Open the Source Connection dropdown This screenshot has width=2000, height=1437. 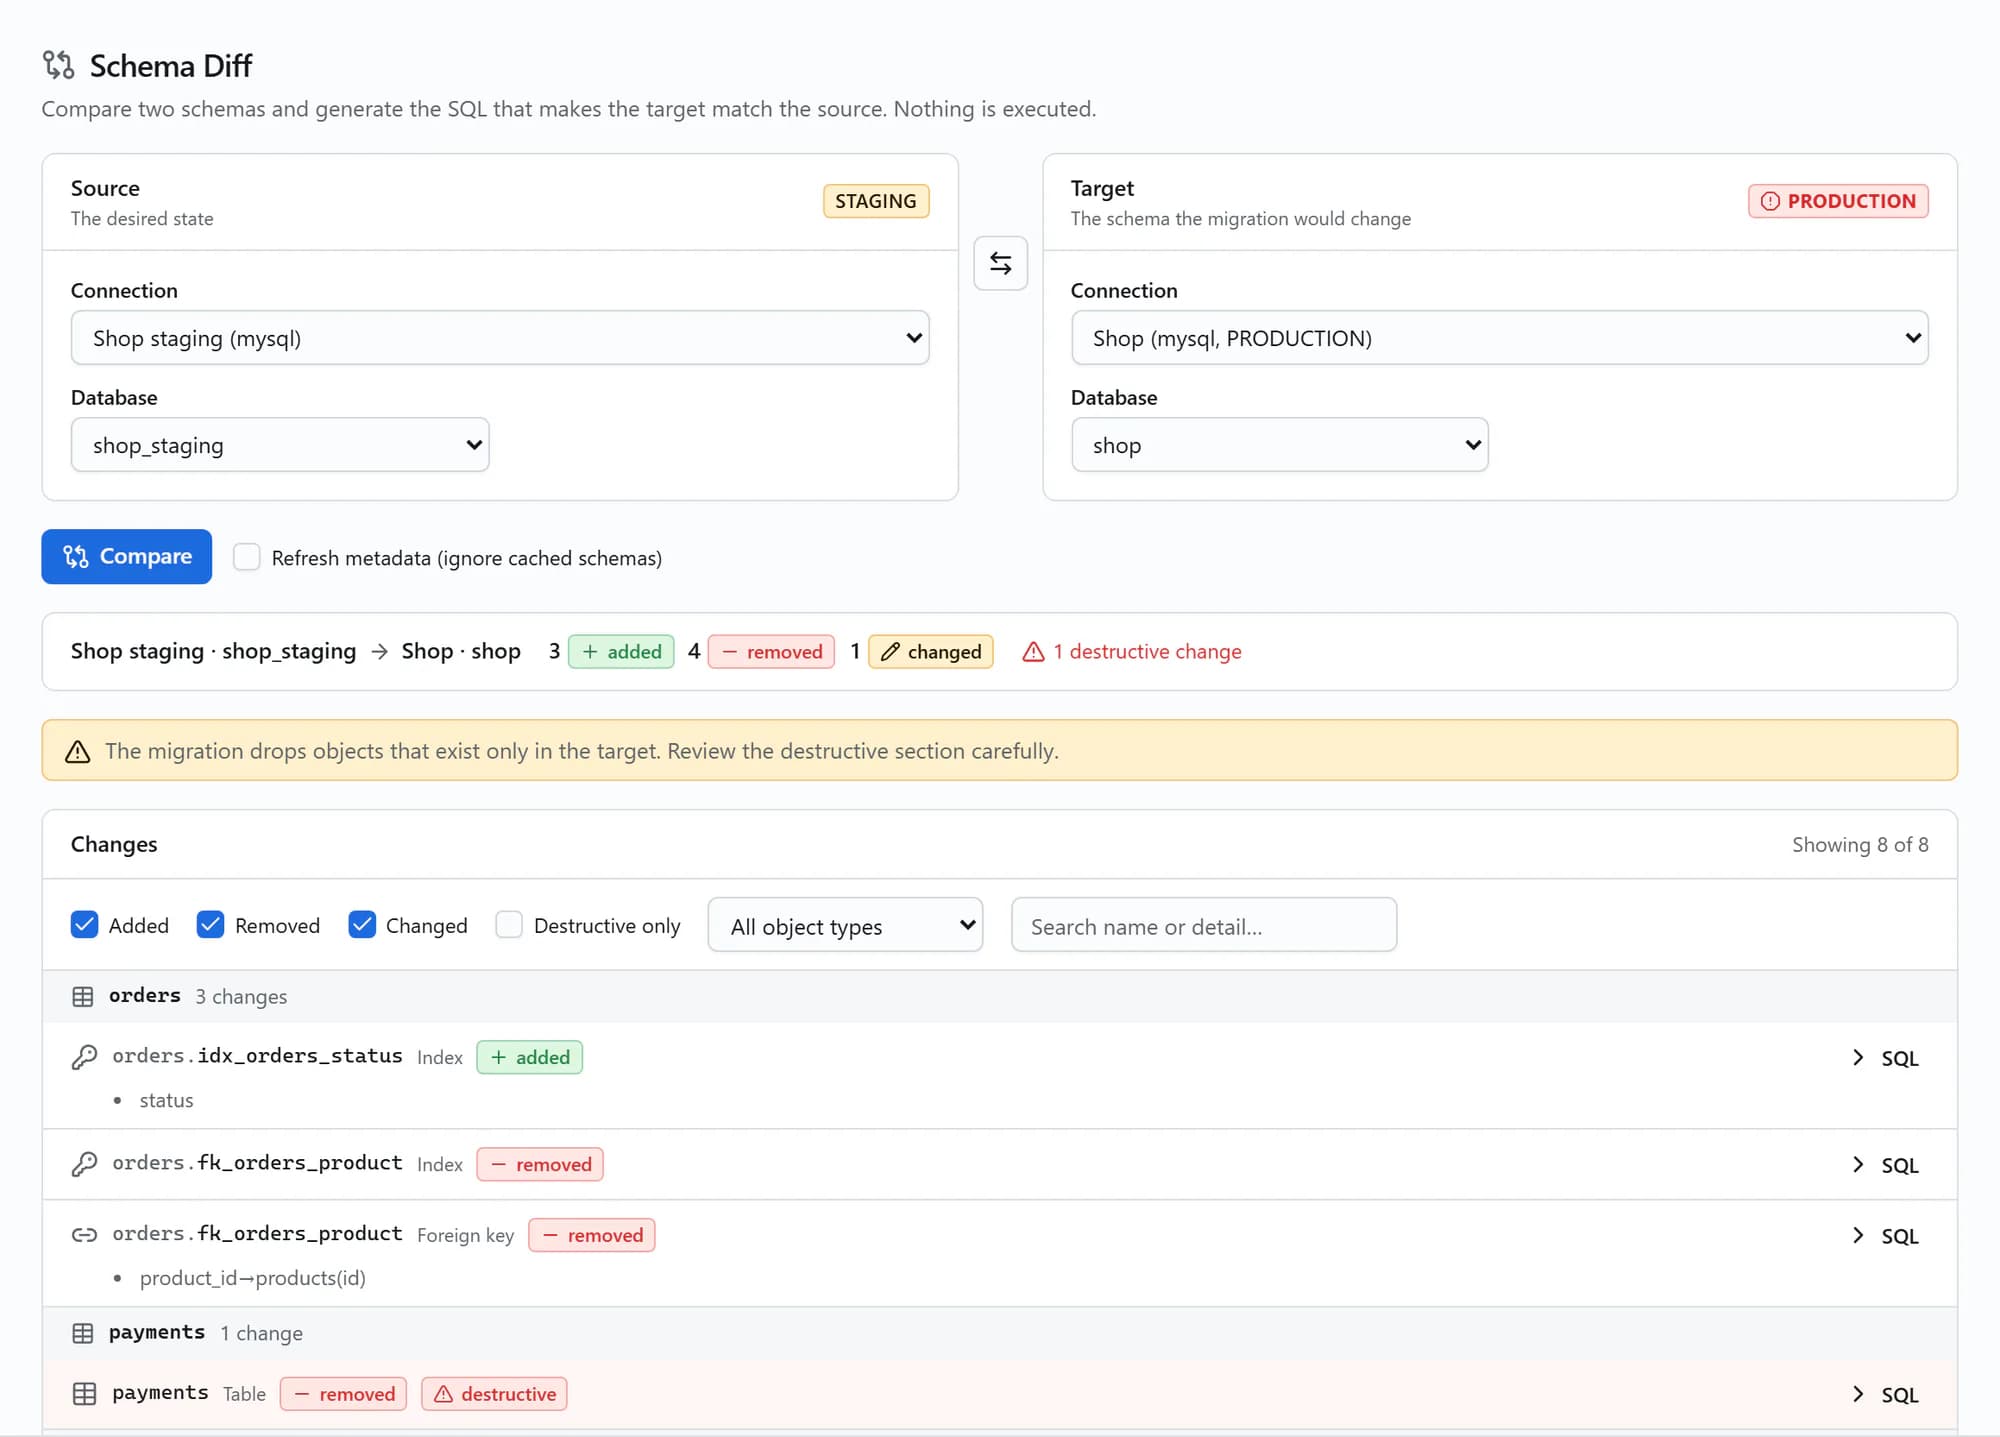click(500, 338)
